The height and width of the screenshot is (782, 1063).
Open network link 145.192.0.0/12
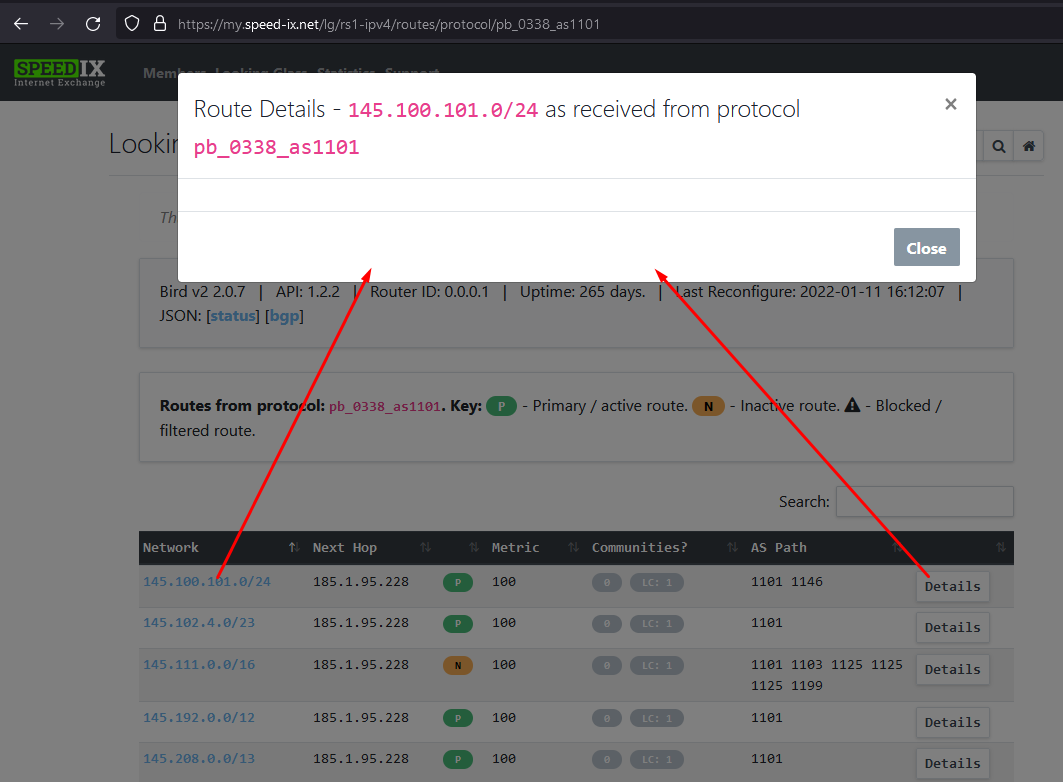point(199,717)
